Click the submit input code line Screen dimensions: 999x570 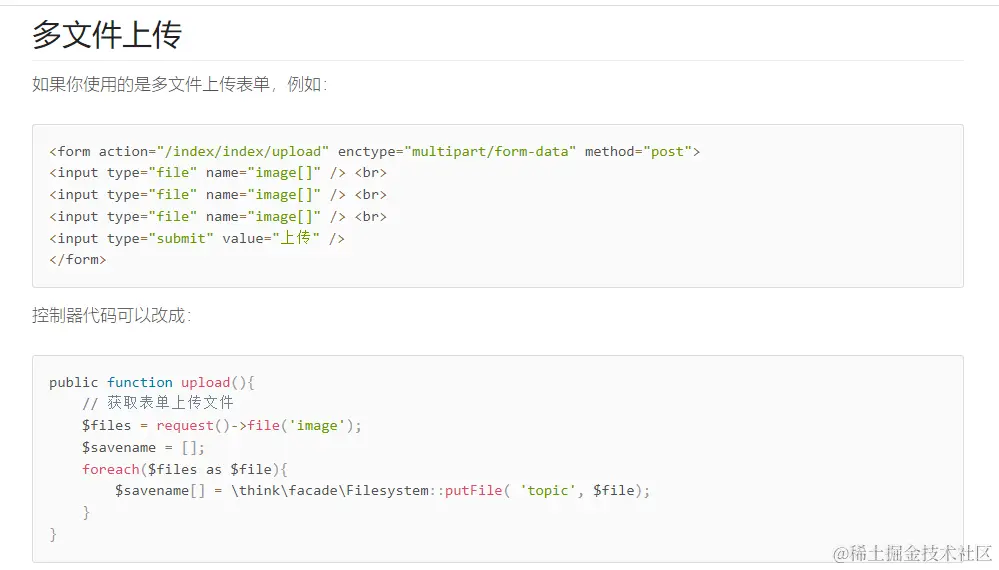point(196,239)
